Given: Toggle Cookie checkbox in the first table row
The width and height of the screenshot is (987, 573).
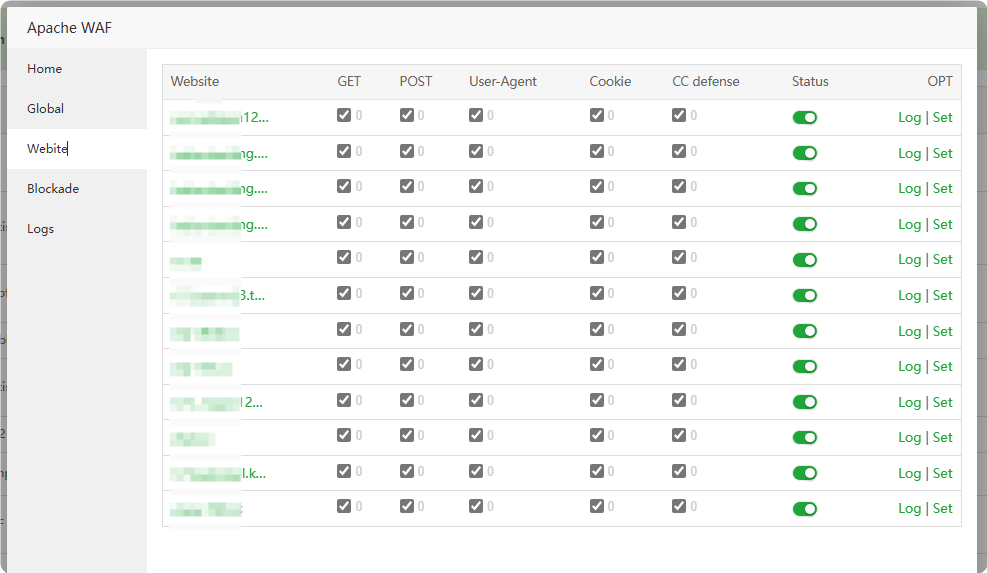Looking at the screenshot, I should point(597,115).
